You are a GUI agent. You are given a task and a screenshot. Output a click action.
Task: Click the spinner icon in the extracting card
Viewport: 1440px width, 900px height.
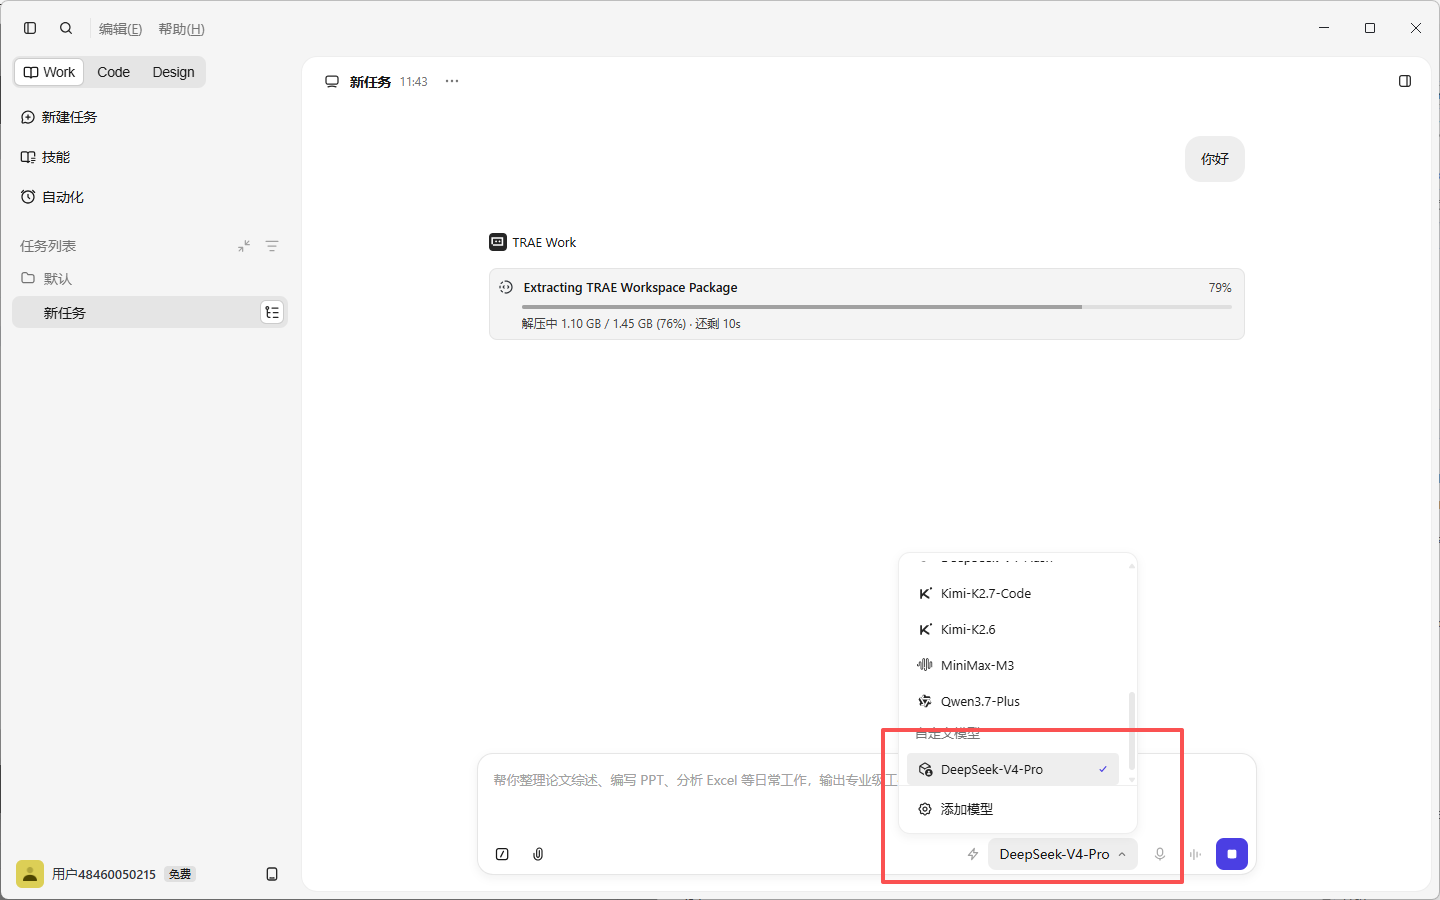pyautogui.click(x=506, y=287)
